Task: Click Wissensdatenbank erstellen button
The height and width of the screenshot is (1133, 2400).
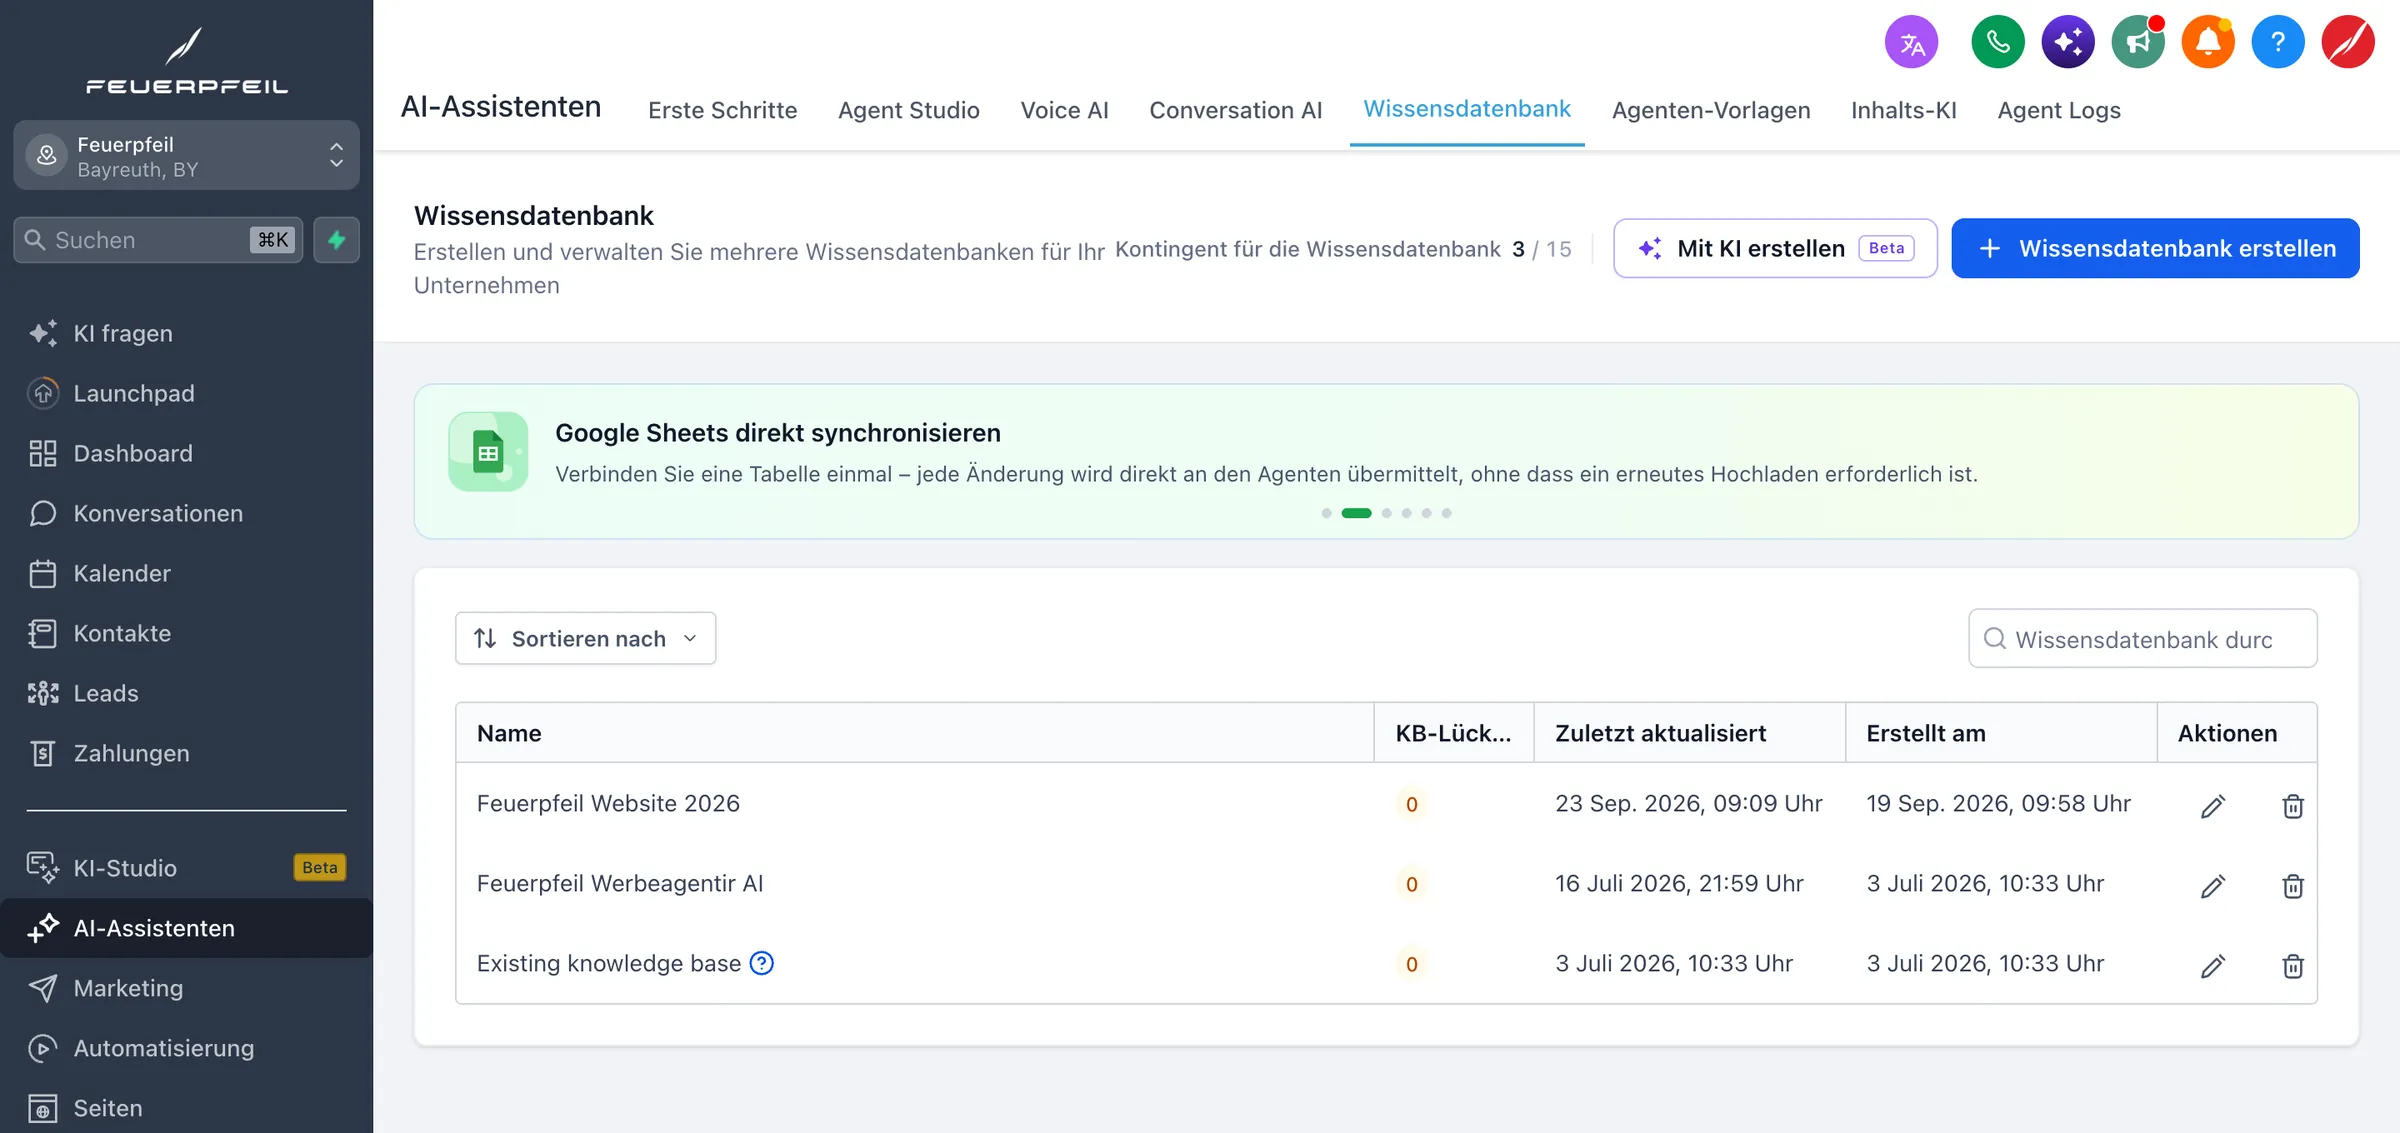Action: (x=2155, y=248)
